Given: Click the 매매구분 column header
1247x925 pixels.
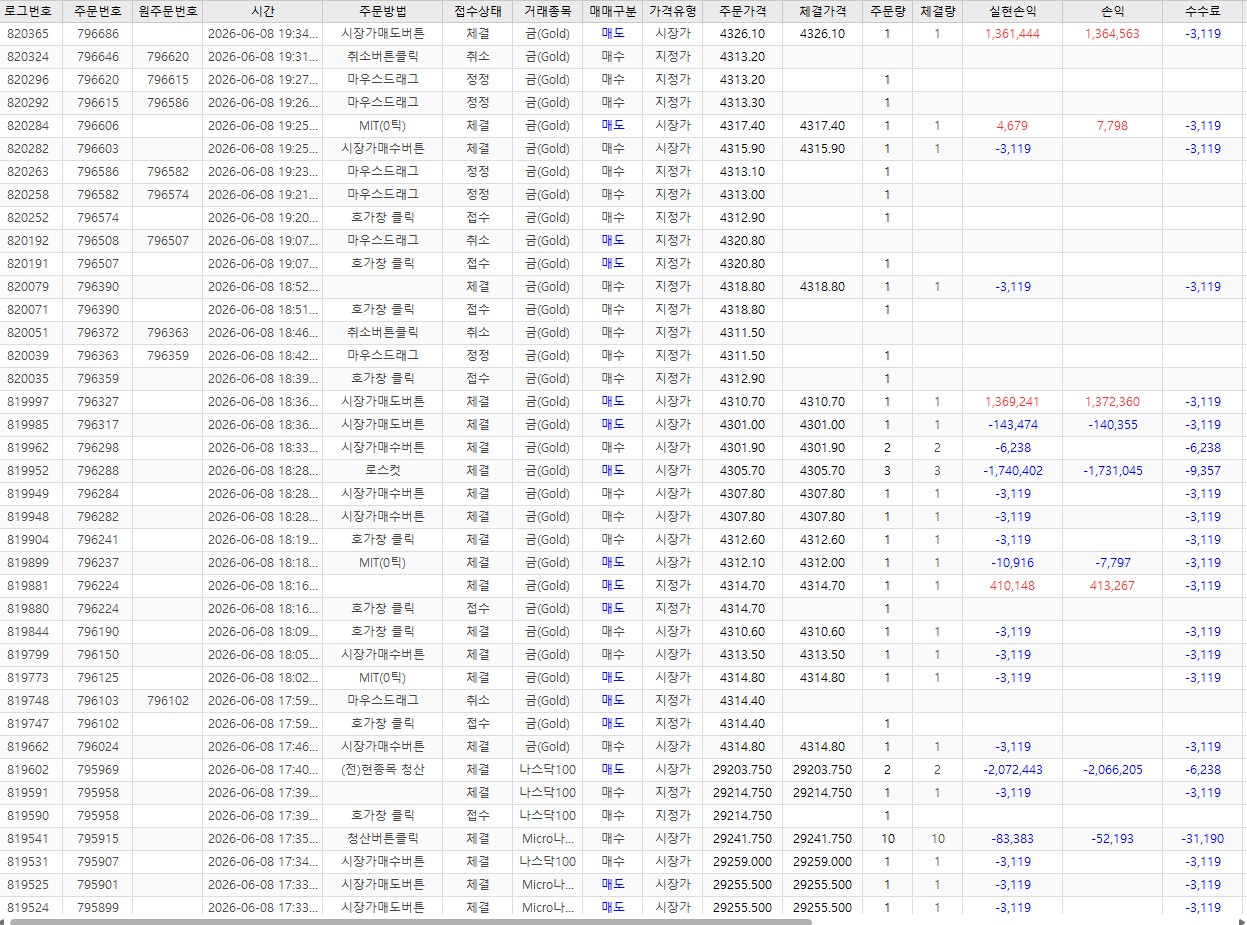Looking at the screenshot, I should [x=612, y=11].
